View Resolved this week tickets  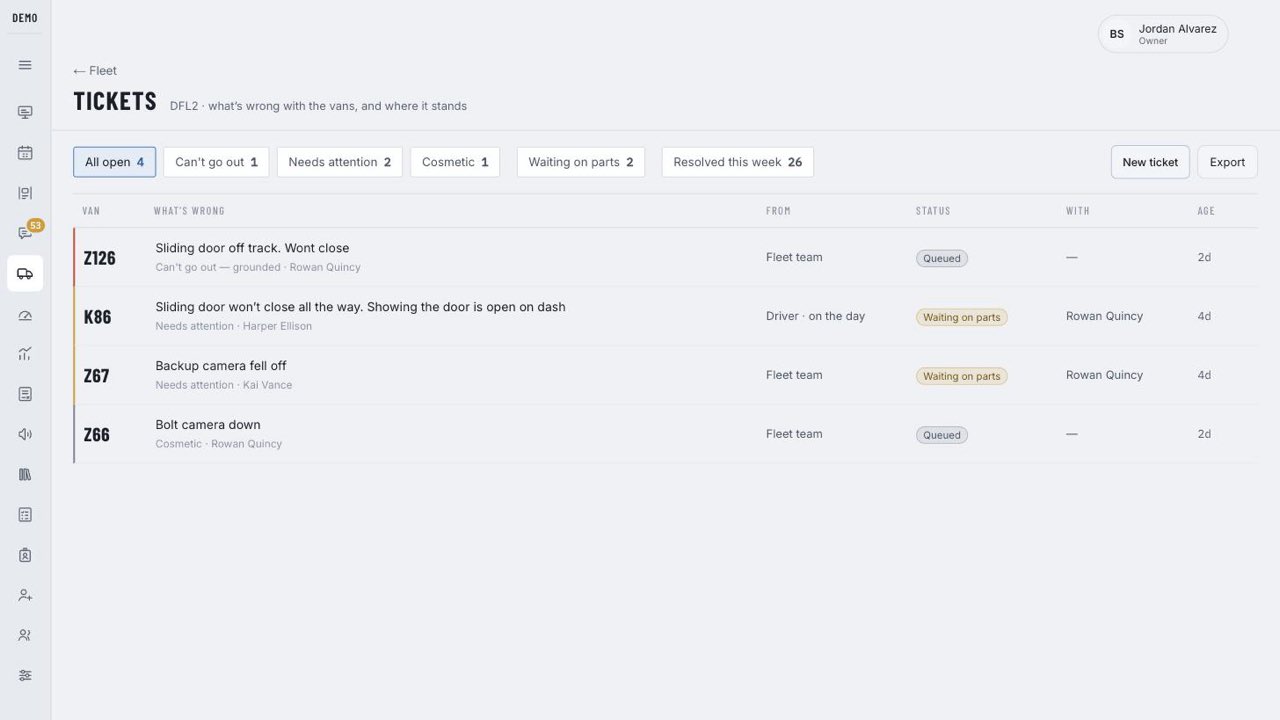tap(738, 162)
